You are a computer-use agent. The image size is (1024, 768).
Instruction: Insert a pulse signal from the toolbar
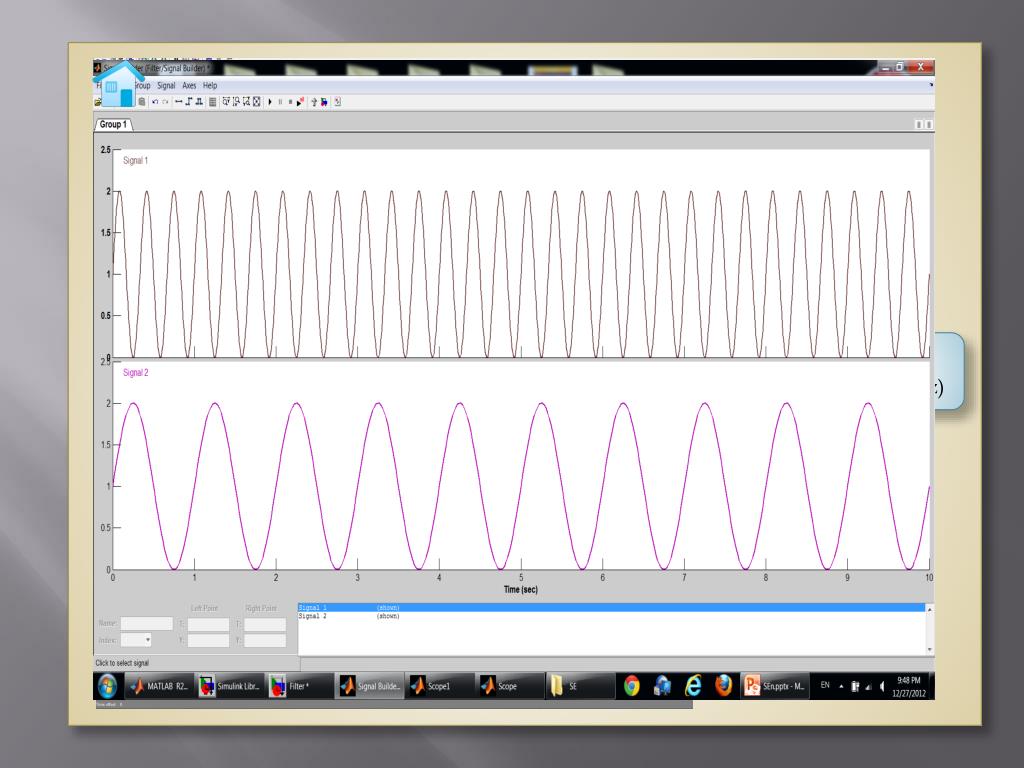[x=199, y=102]
